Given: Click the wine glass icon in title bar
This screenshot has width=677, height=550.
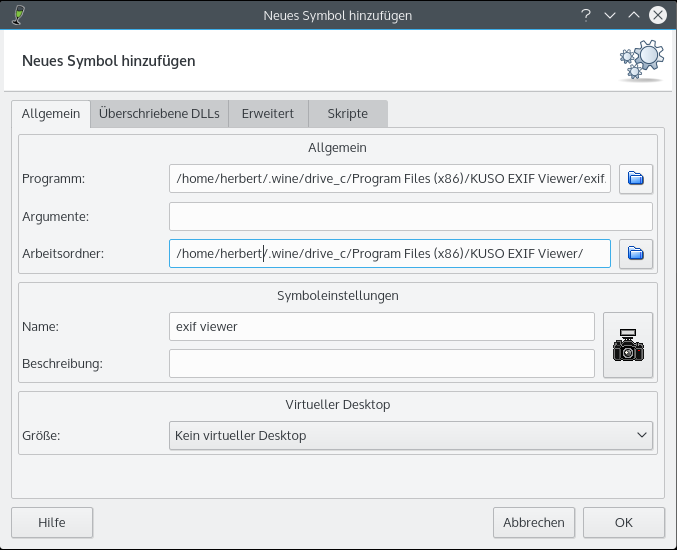Looking at the screenshot, I should [x=18, y=15].
